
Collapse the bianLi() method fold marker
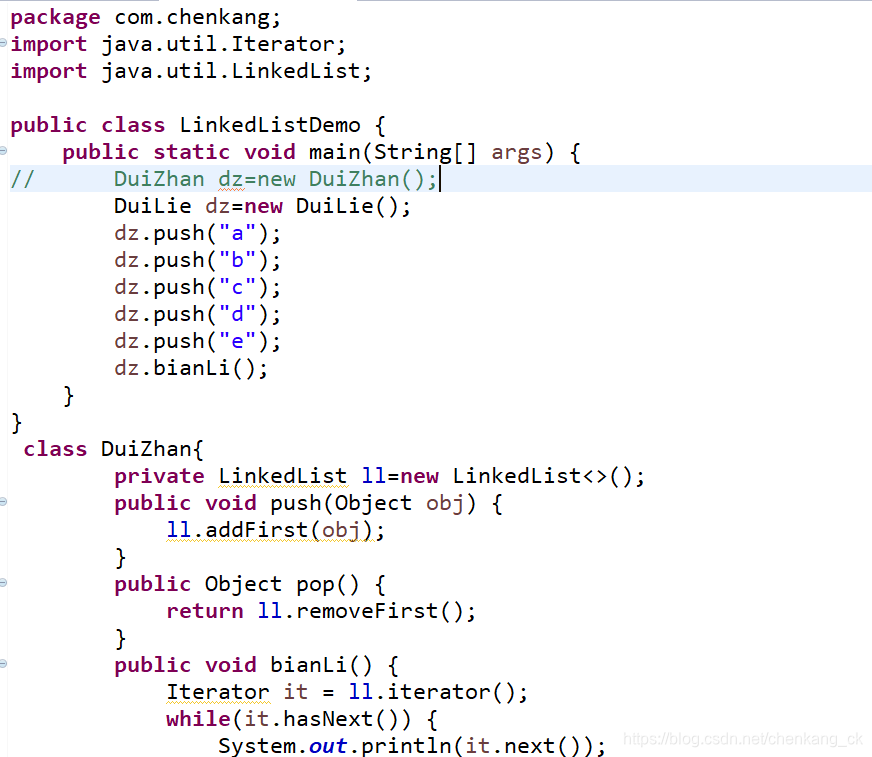[x=3, y=664]
